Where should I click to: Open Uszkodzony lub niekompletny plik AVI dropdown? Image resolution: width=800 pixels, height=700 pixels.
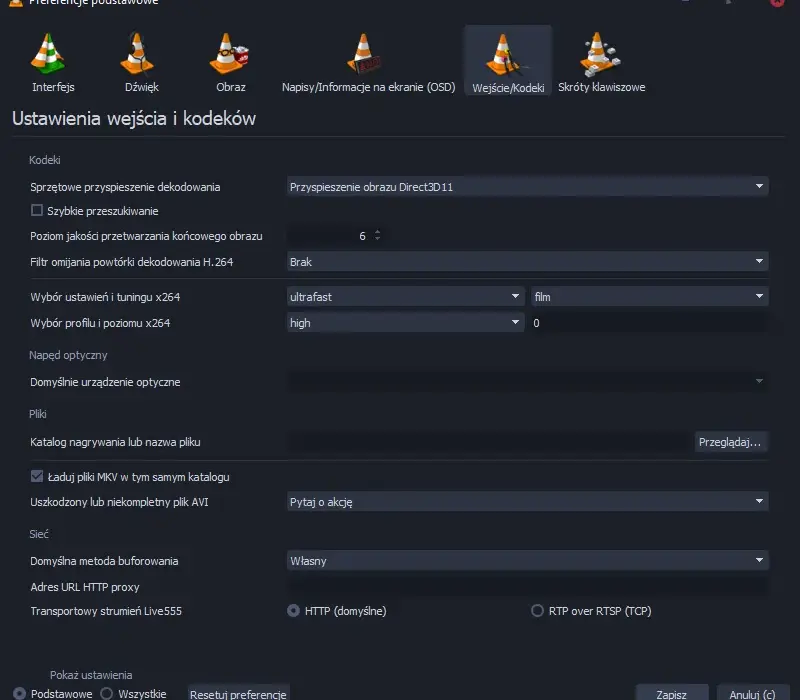point(528,502)
